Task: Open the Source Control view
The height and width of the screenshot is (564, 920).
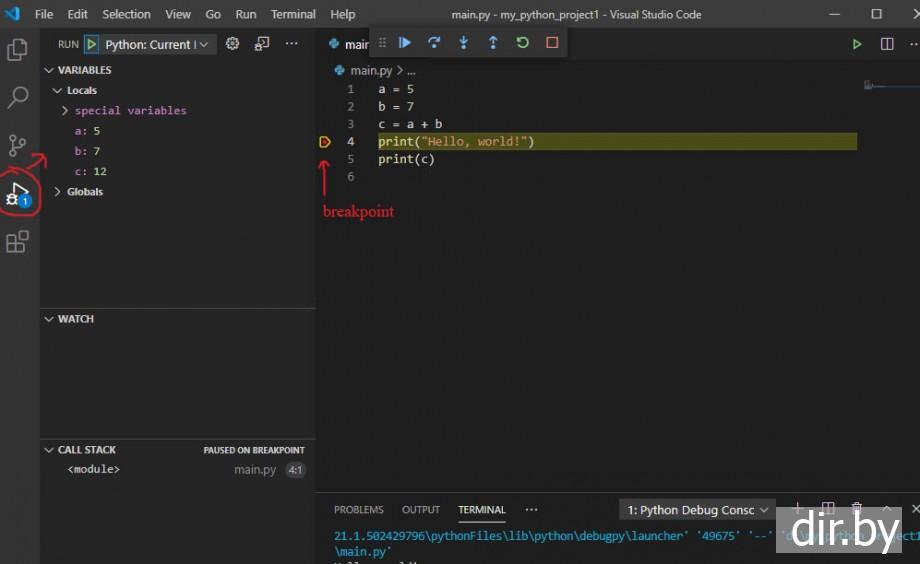Action: click(x=17, y=145)
